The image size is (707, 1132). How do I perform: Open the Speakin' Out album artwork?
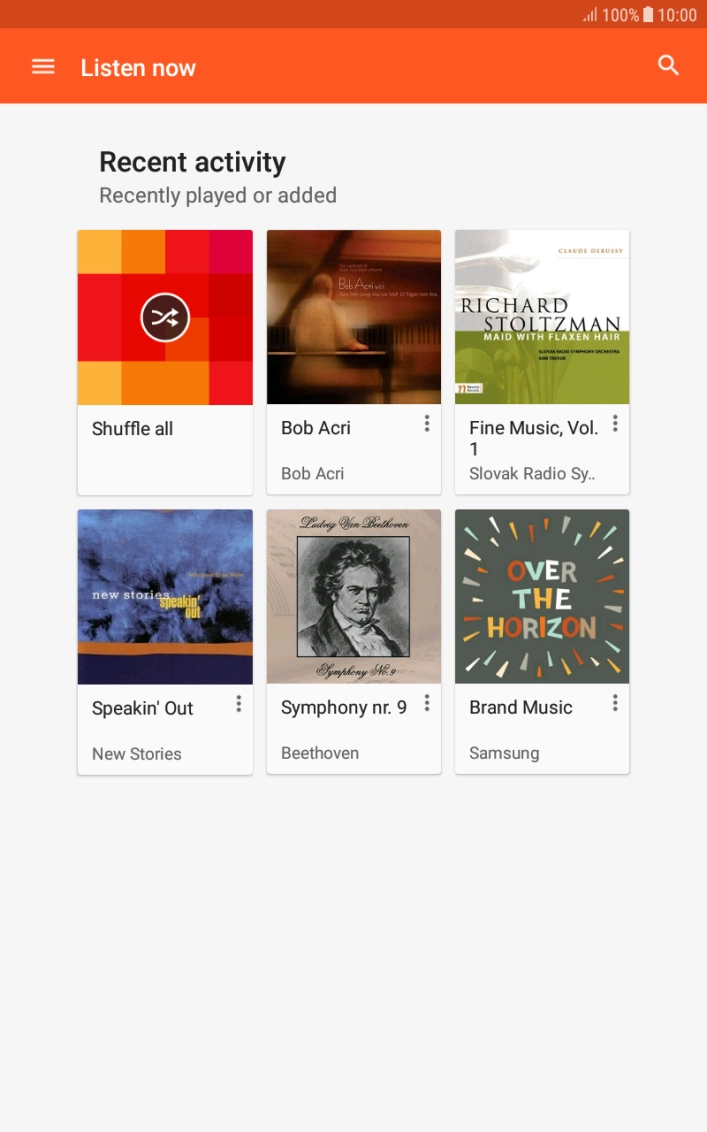tap(165, 597)
